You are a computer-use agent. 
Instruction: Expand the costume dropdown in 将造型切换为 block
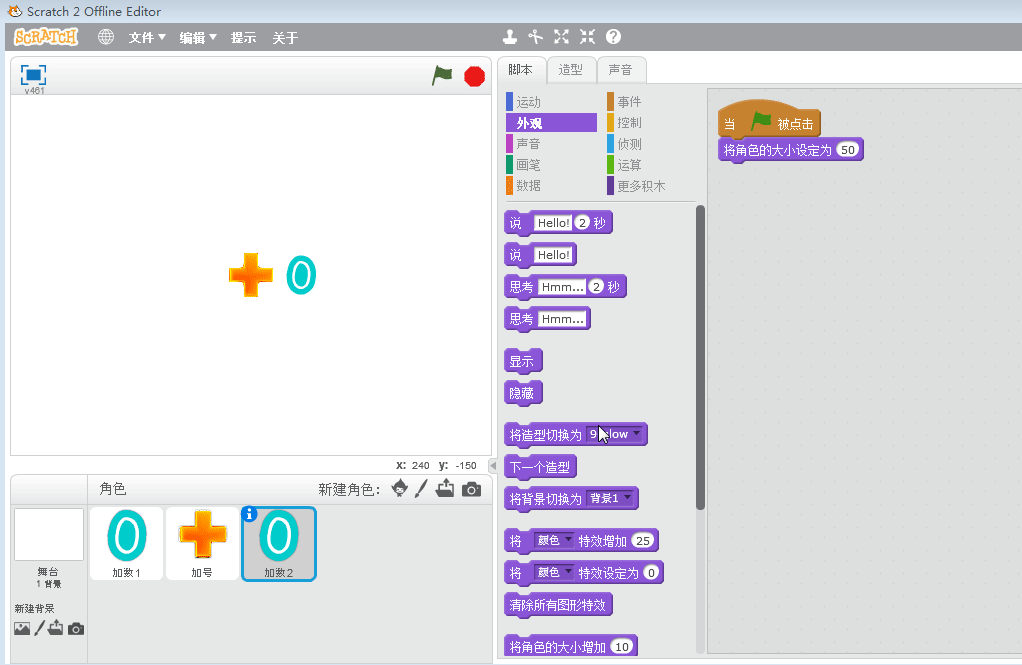point(637,434)
